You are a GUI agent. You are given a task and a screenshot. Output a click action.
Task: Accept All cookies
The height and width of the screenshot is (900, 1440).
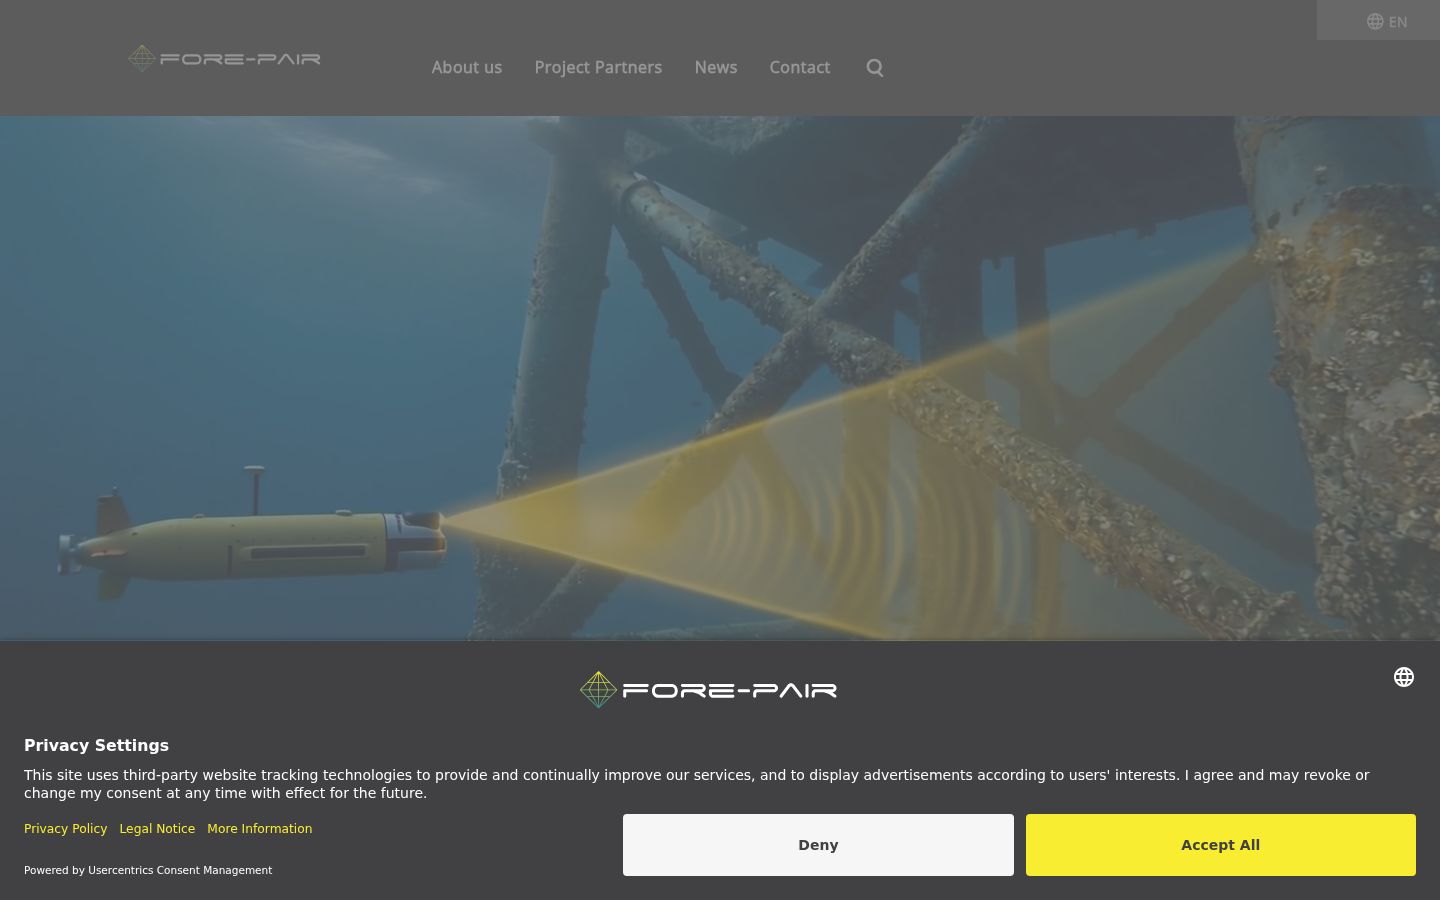pyautogui.click(x=1221, y=845)
